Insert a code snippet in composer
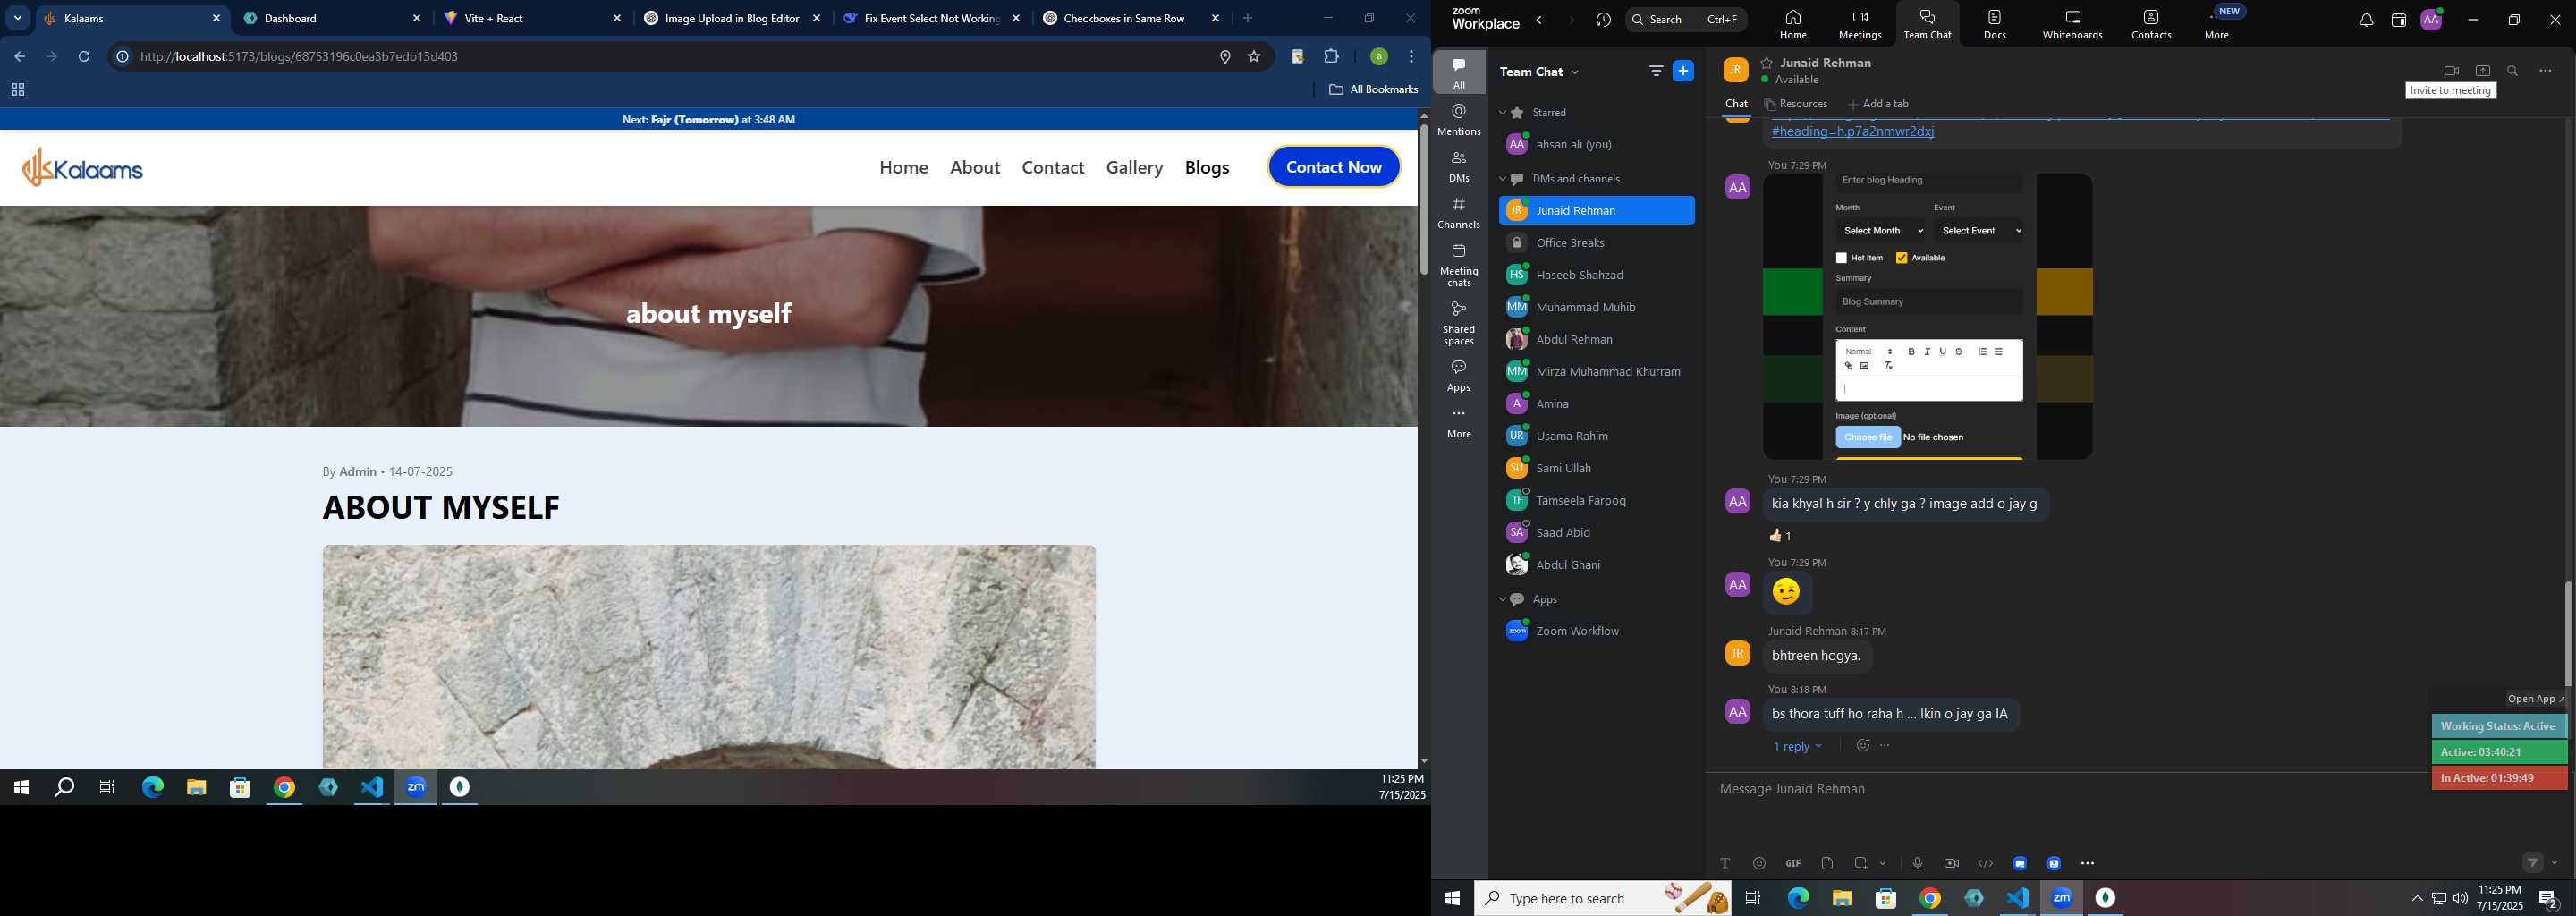This screenshot has width=2576, height=916. [1985, 863]
